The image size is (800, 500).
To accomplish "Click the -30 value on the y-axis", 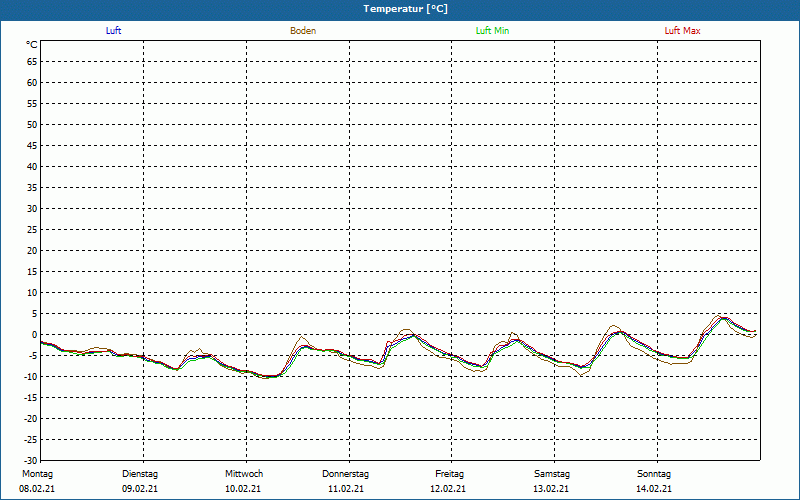I will click(31, 461).
